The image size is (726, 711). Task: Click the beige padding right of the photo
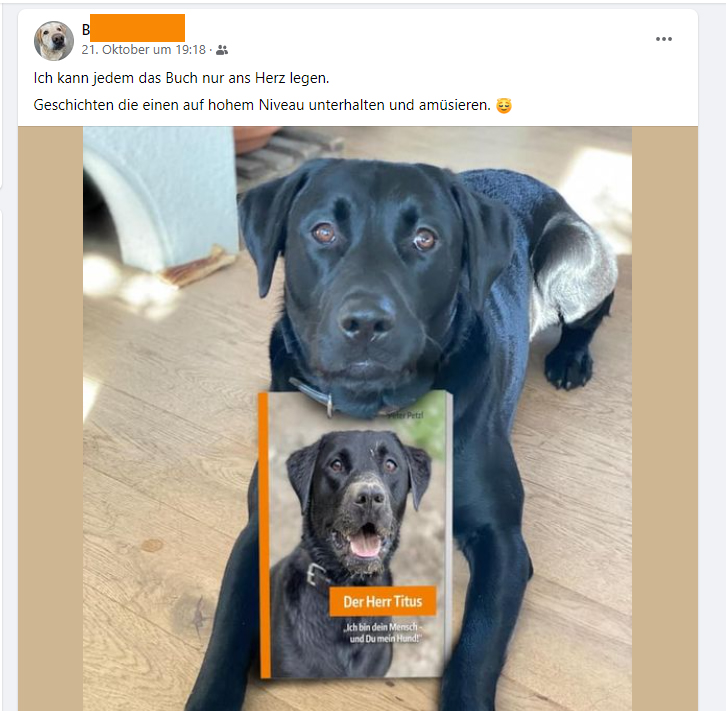[x=664, y=418]
